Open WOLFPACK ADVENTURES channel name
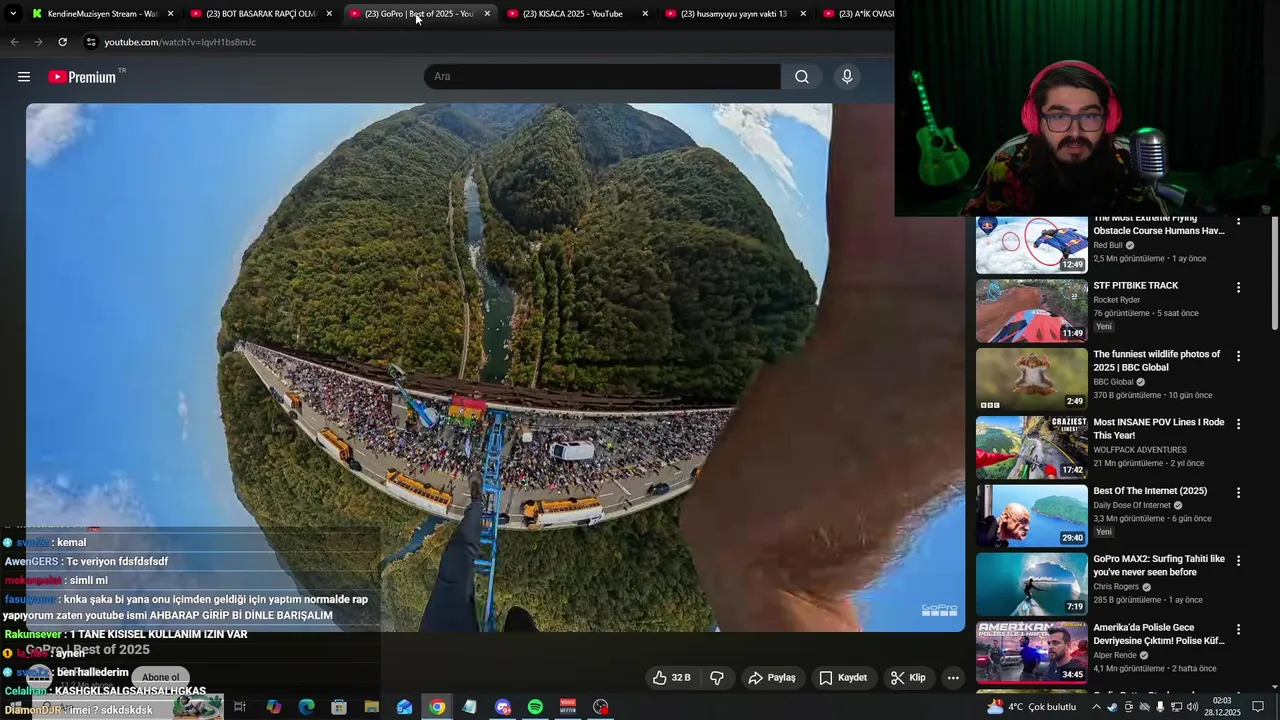This screenshot has width=1280, height=720. (x=1140, y=450)
